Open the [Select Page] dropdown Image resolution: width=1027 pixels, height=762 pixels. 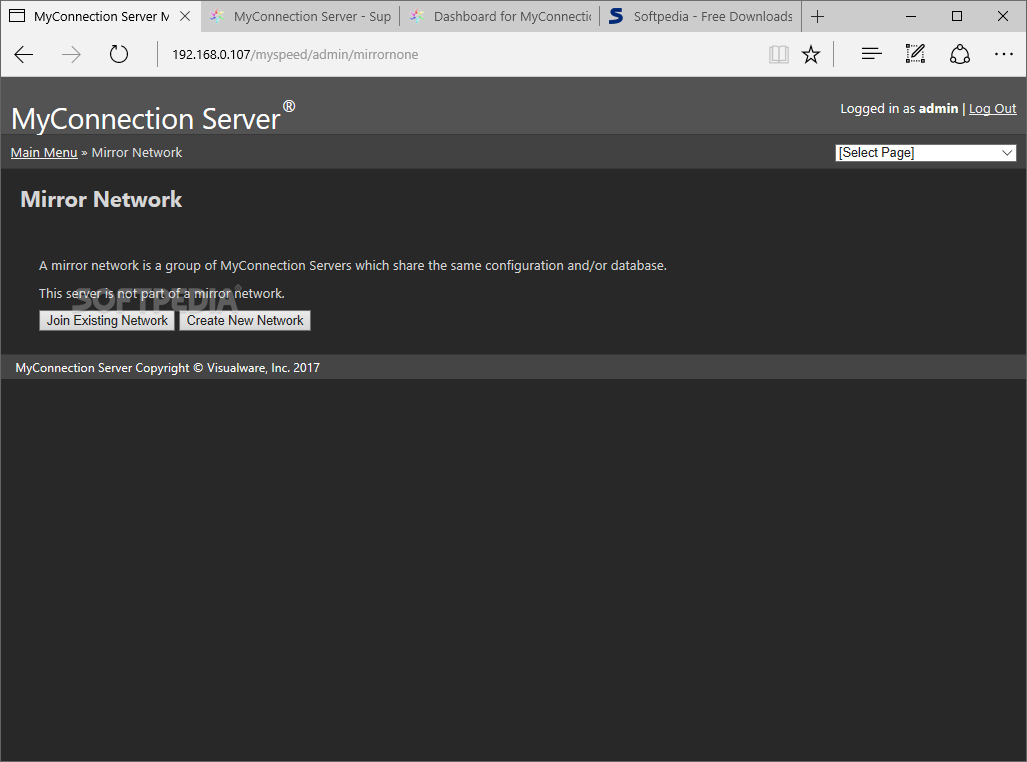[925, 153]
